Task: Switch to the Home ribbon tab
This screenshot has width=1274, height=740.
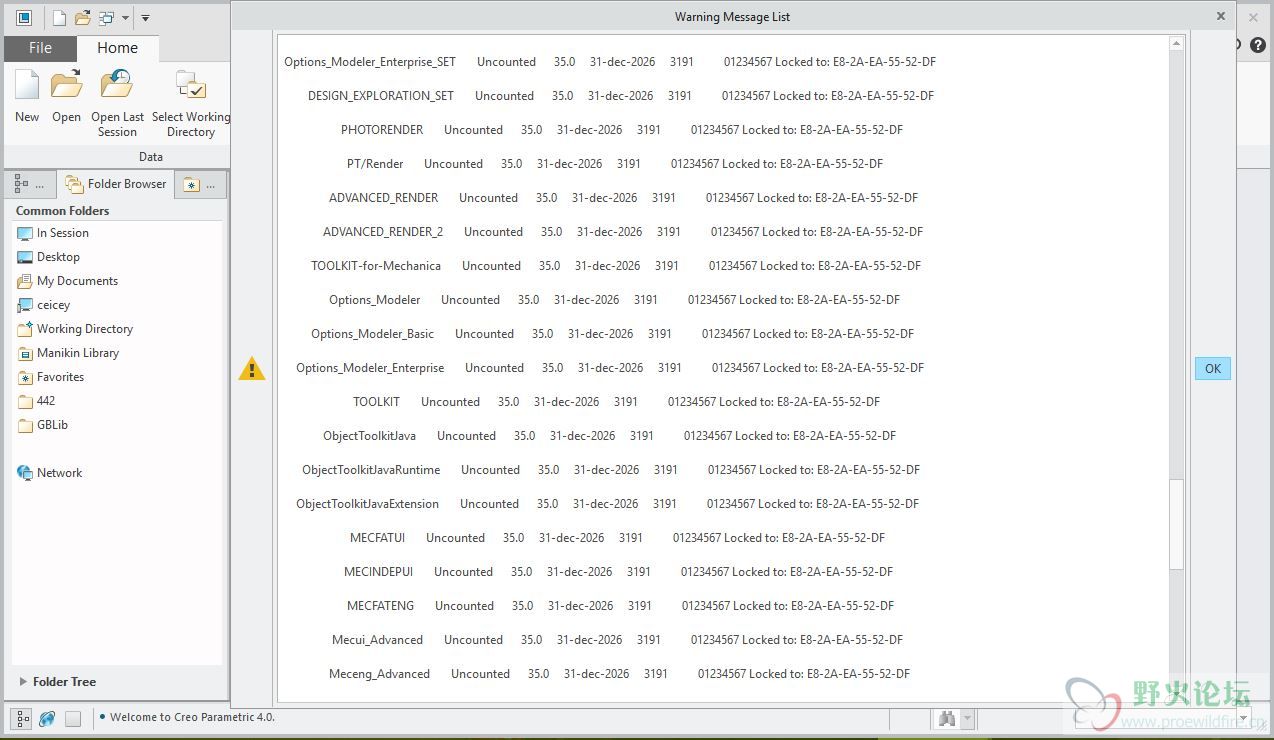Action: click(x=117, y=47)
